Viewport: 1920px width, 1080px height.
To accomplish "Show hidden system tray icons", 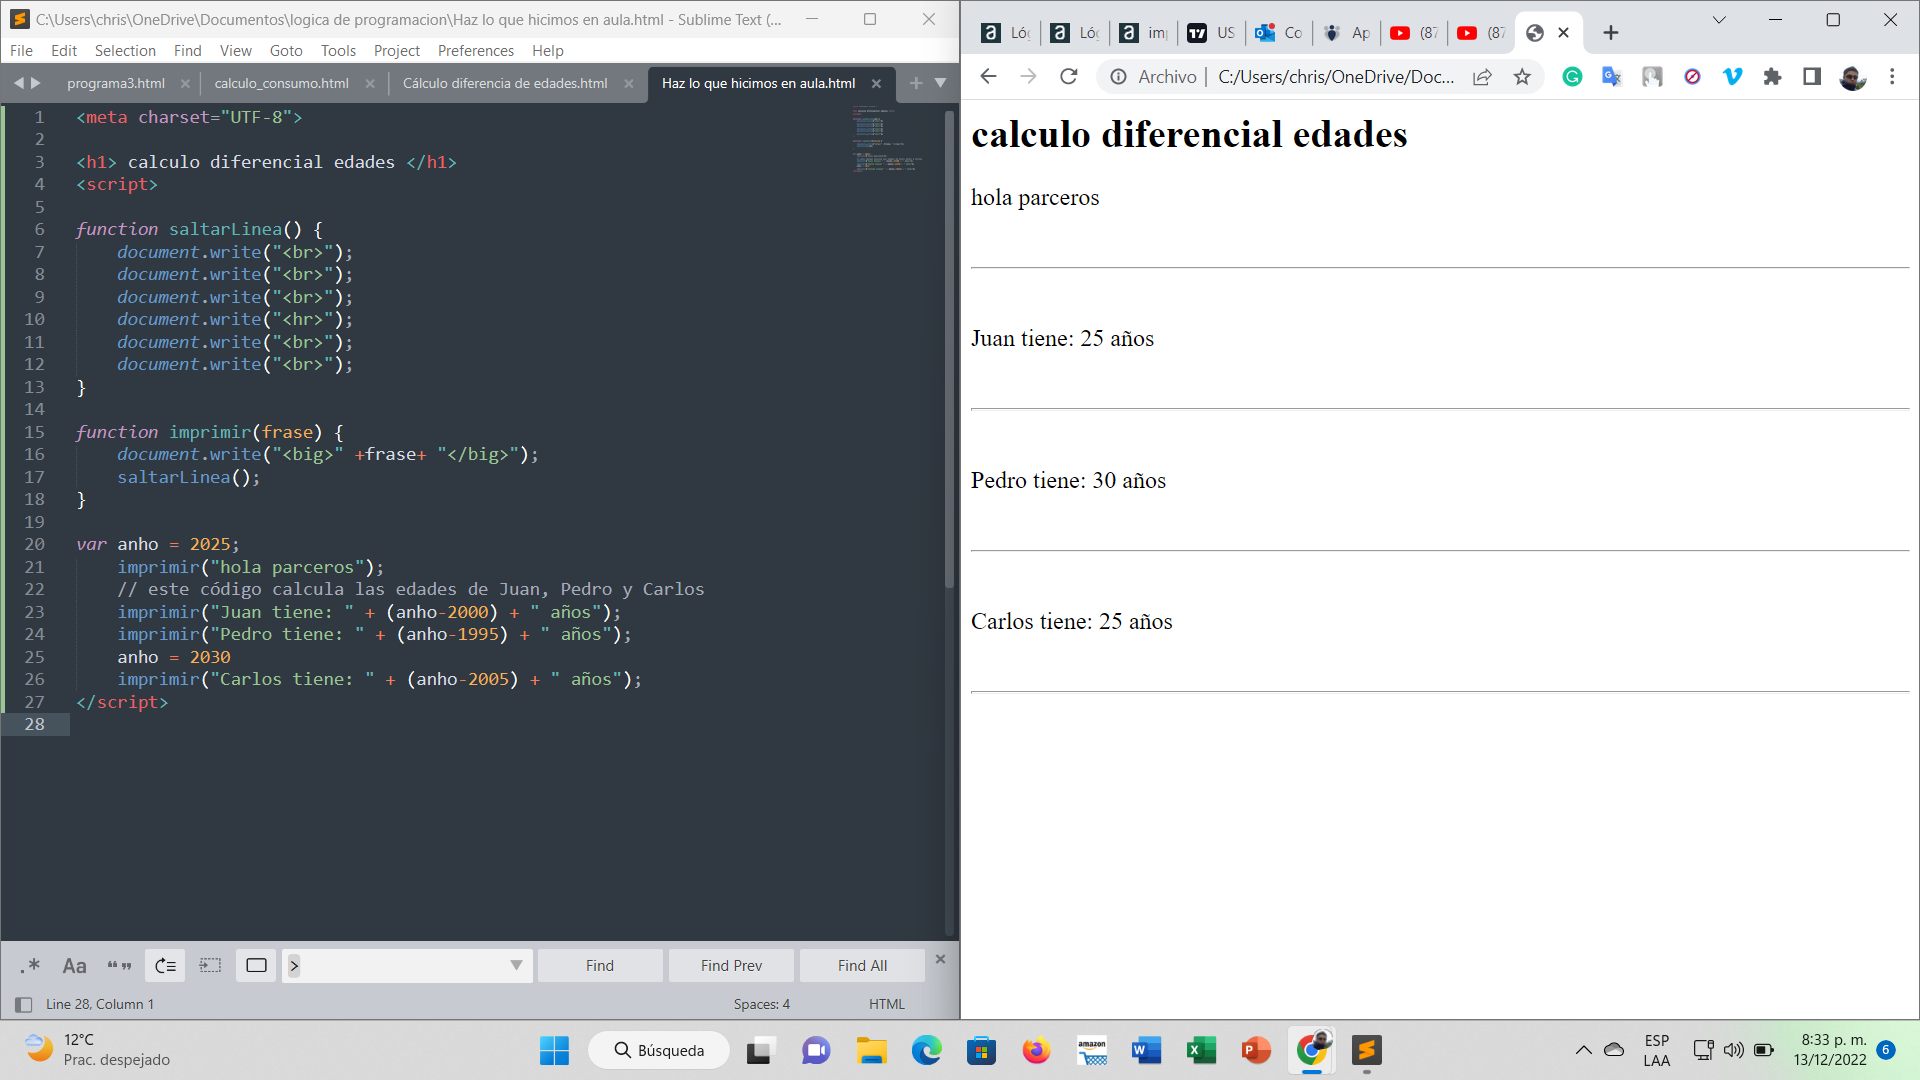I will [1583, 1050].
